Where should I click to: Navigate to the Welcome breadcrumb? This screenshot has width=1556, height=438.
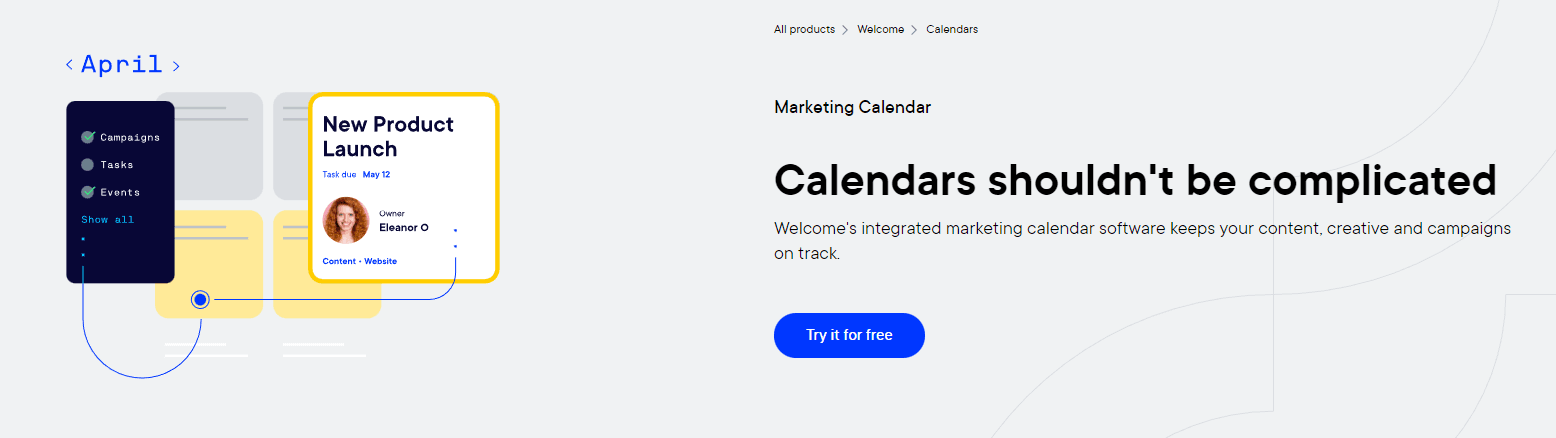point(880,29)
